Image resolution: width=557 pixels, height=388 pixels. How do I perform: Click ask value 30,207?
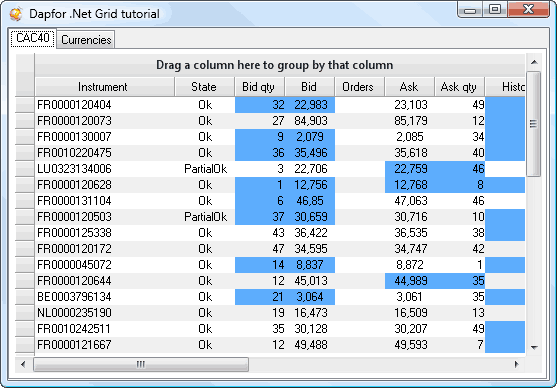[411, 329]
